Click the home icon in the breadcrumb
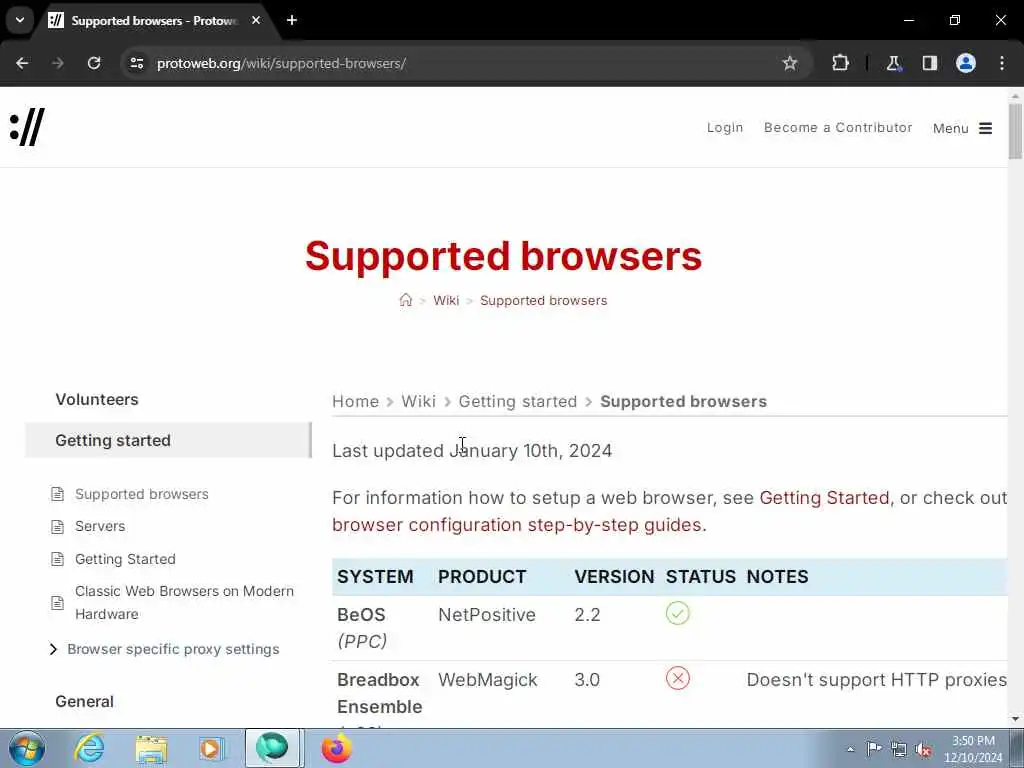The width and height of the screenshot is (1024, 768). tap(406, 300)
